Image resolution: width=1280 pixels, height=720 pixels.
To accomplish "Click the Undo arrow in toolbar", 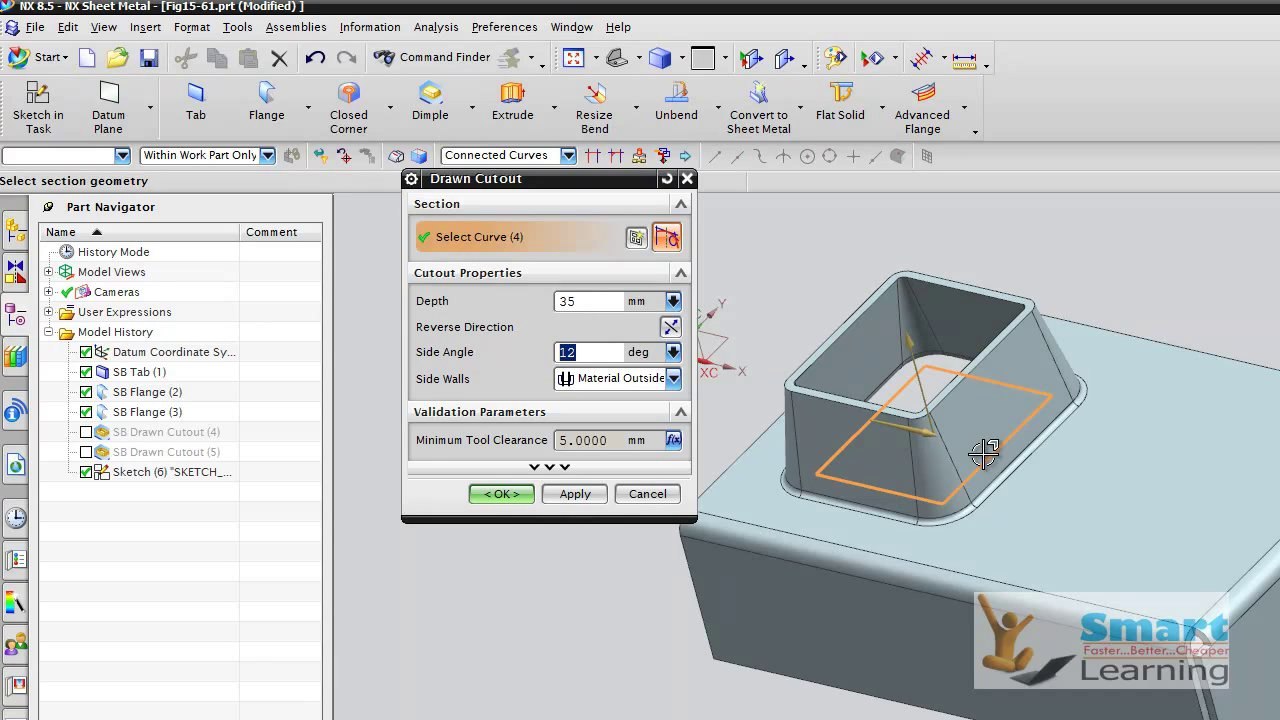I will coord(315,58).
